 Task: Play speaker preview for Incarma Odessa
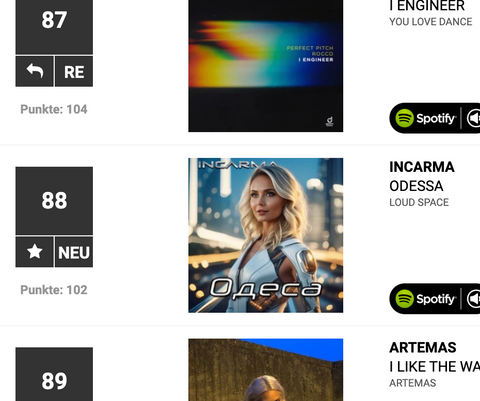(x=474, y=299)
